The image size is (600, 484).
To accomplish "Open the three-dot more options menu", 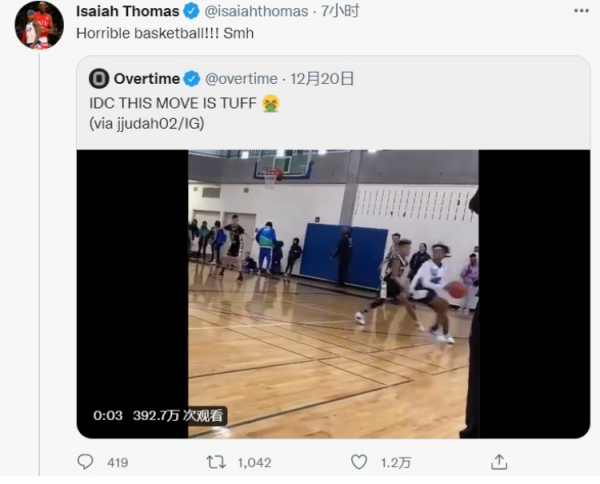I will (580, 11).
